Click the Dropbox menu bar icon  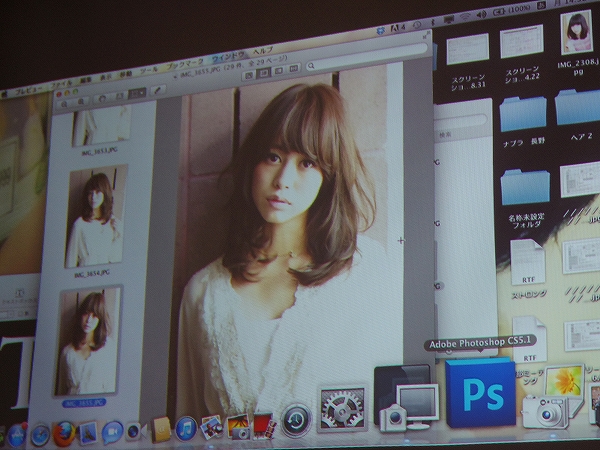coord(381,31)
